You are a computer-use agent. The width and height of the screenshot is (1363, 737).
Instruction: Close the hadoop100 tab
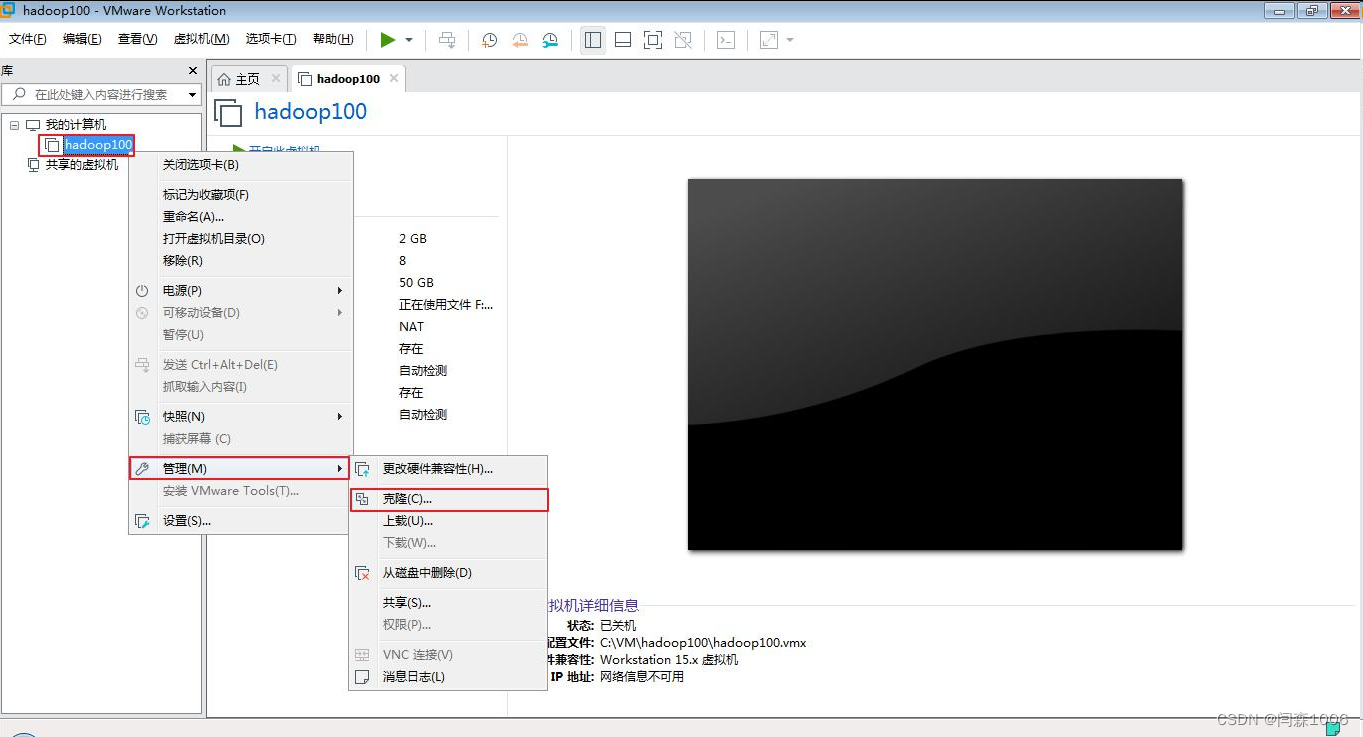click(394, 78)
